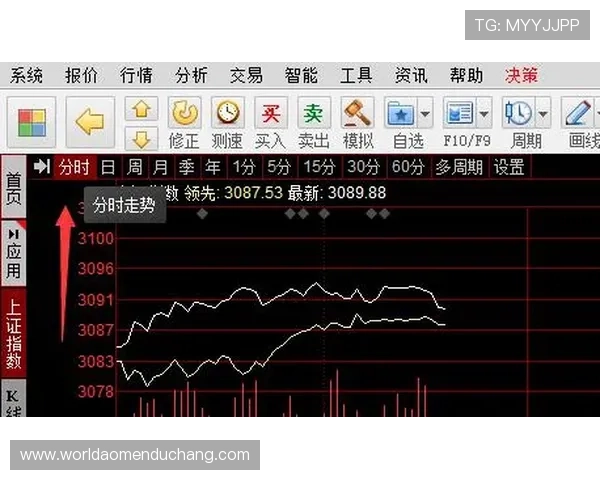Open the 应用 side tab
The width and height of the screenshot is (600, 480).
click(14, 253)
